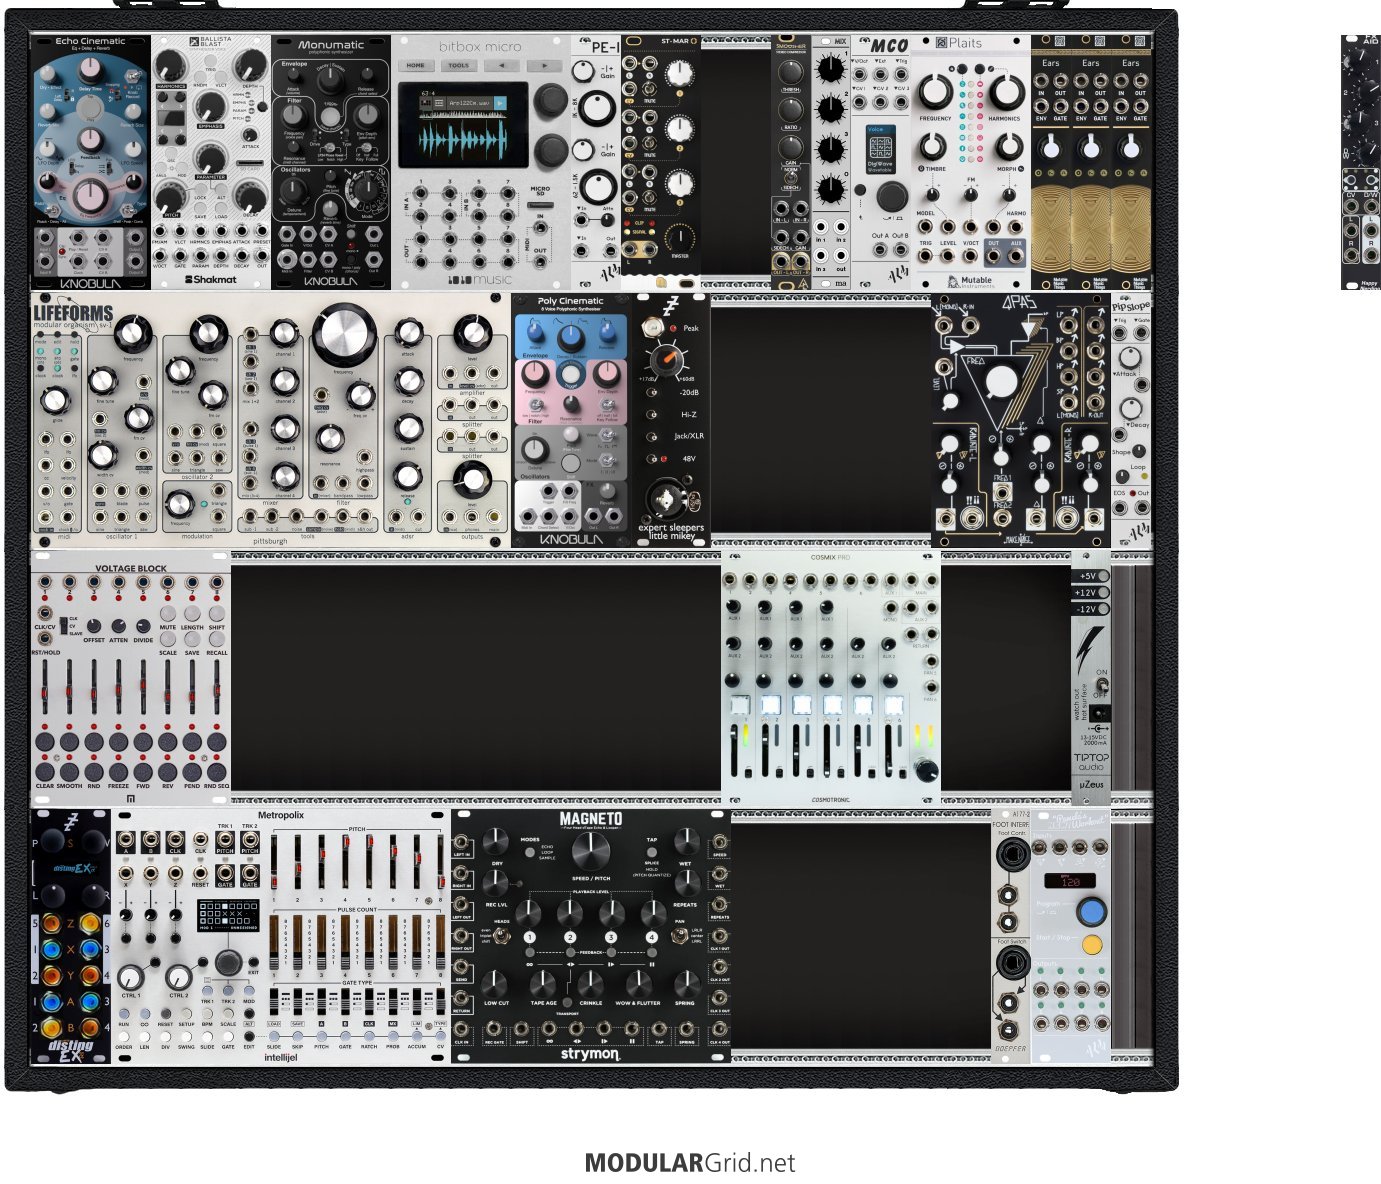Toggle the Hi-Z switch on little mikey
Screen dimensions: 1381x1184
tap(653, 414)
